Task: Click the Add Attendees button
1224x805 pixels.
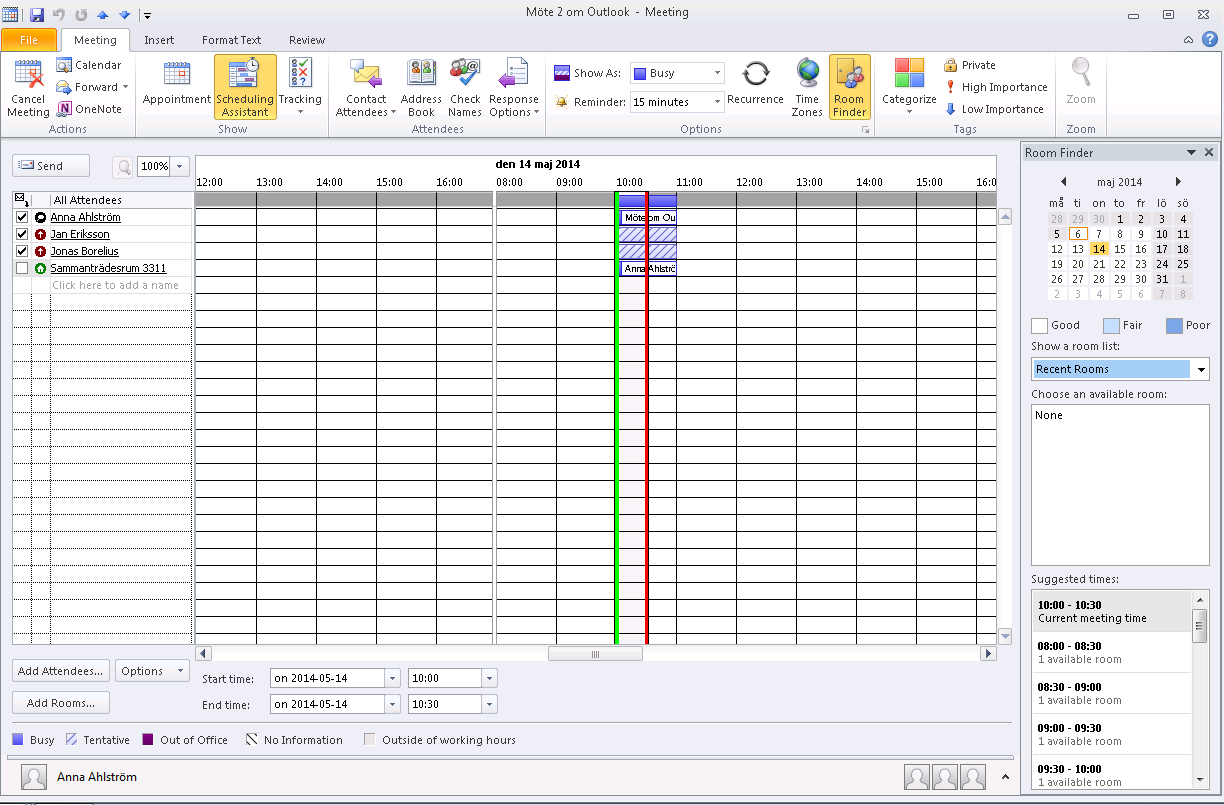Action: pyautogui.click(x=61, y=671)
